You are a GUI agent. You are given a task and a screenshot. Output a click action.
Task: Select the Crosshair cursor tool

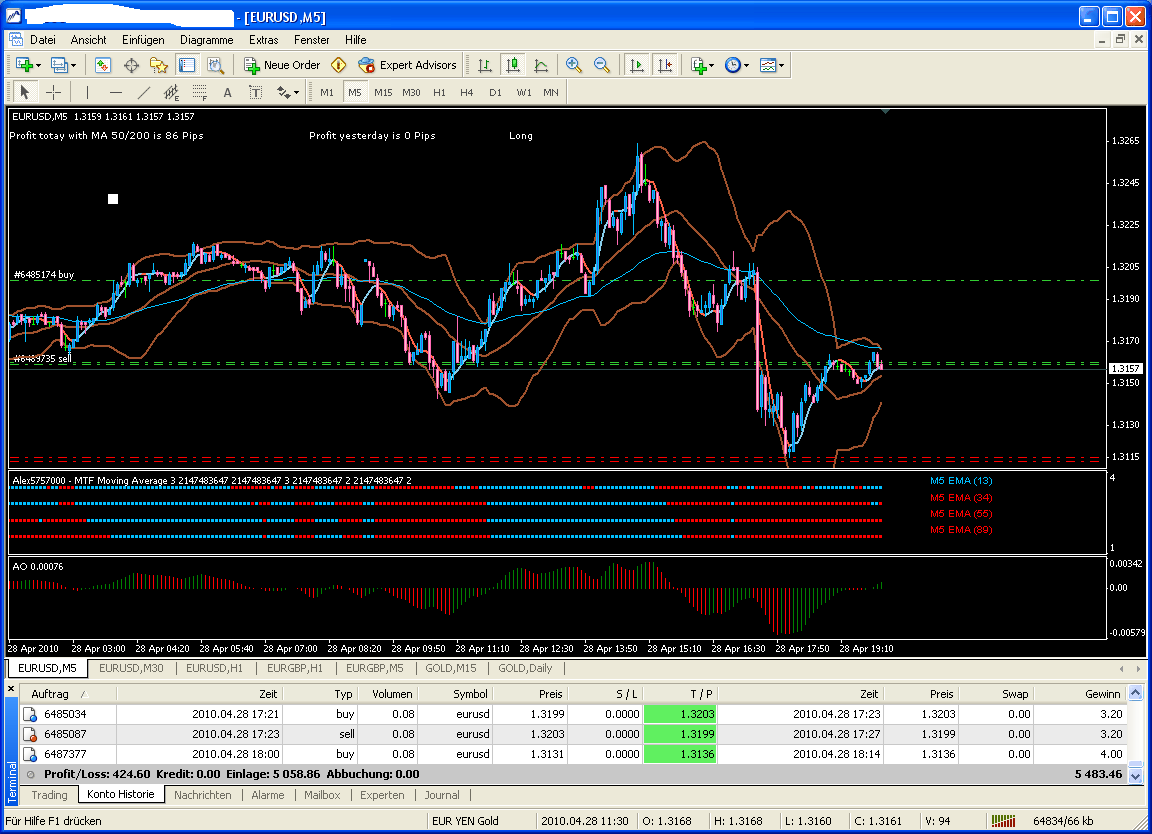tap(54, 93)
